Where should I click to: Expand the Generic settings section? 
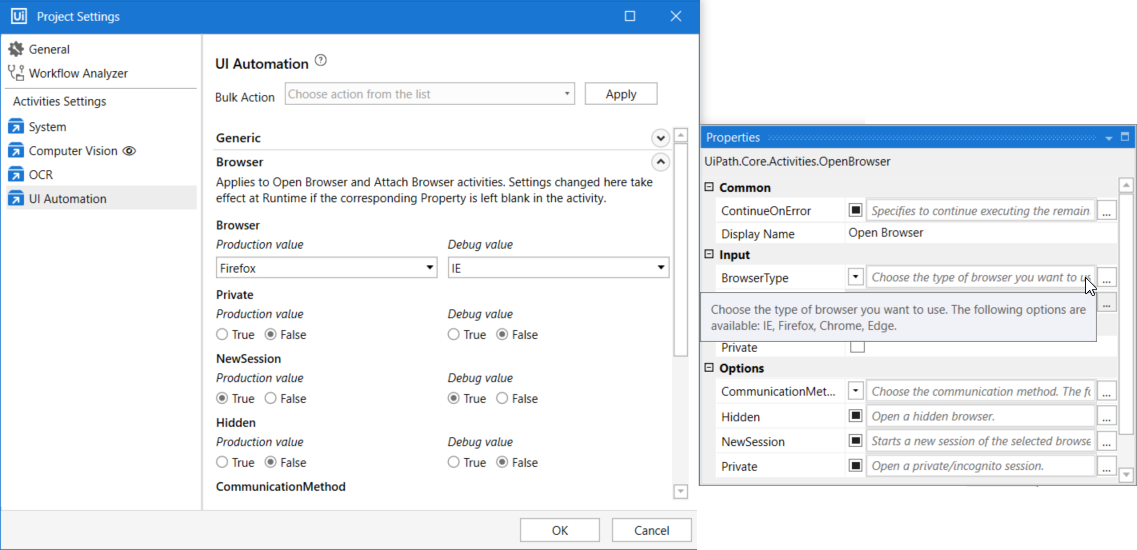coord(660,138)
